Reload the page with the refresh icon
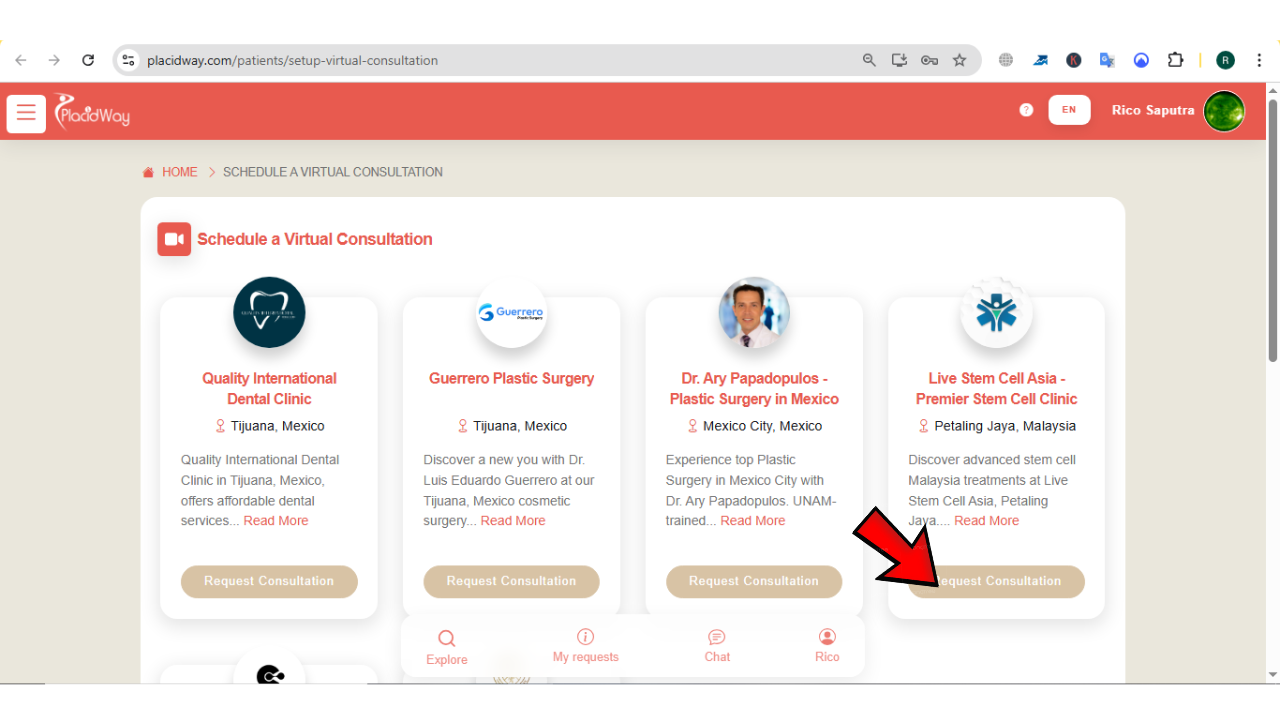 point(88,59)
